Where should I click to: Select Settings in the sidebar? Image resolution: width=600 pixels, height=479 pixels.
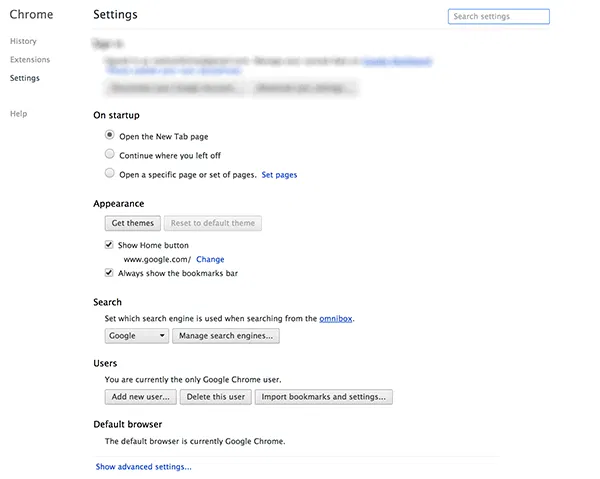[25, 78]
